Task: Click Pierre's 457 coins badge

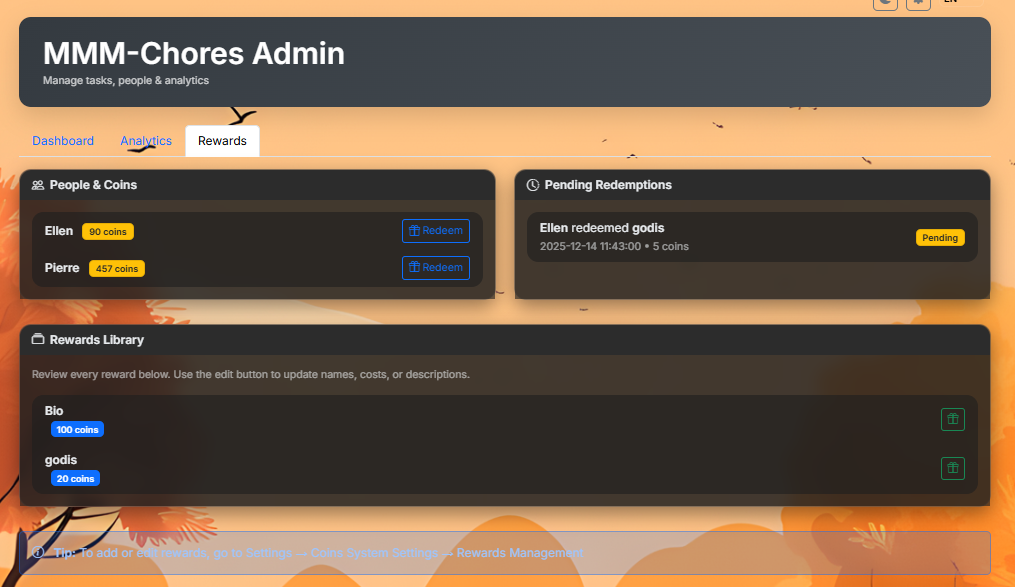Action: [x=117, y=269]
